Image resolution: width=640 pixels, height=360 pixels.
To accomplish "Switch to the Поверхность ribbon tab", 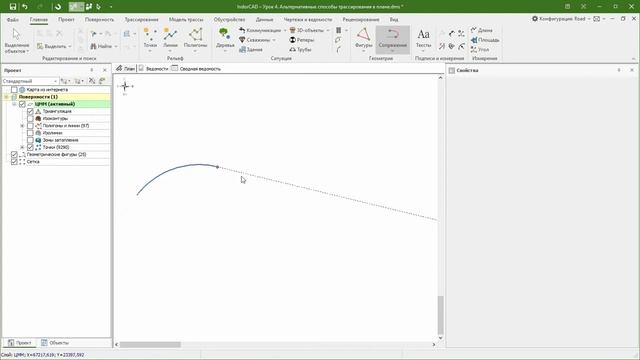I will tap(99, 20).
